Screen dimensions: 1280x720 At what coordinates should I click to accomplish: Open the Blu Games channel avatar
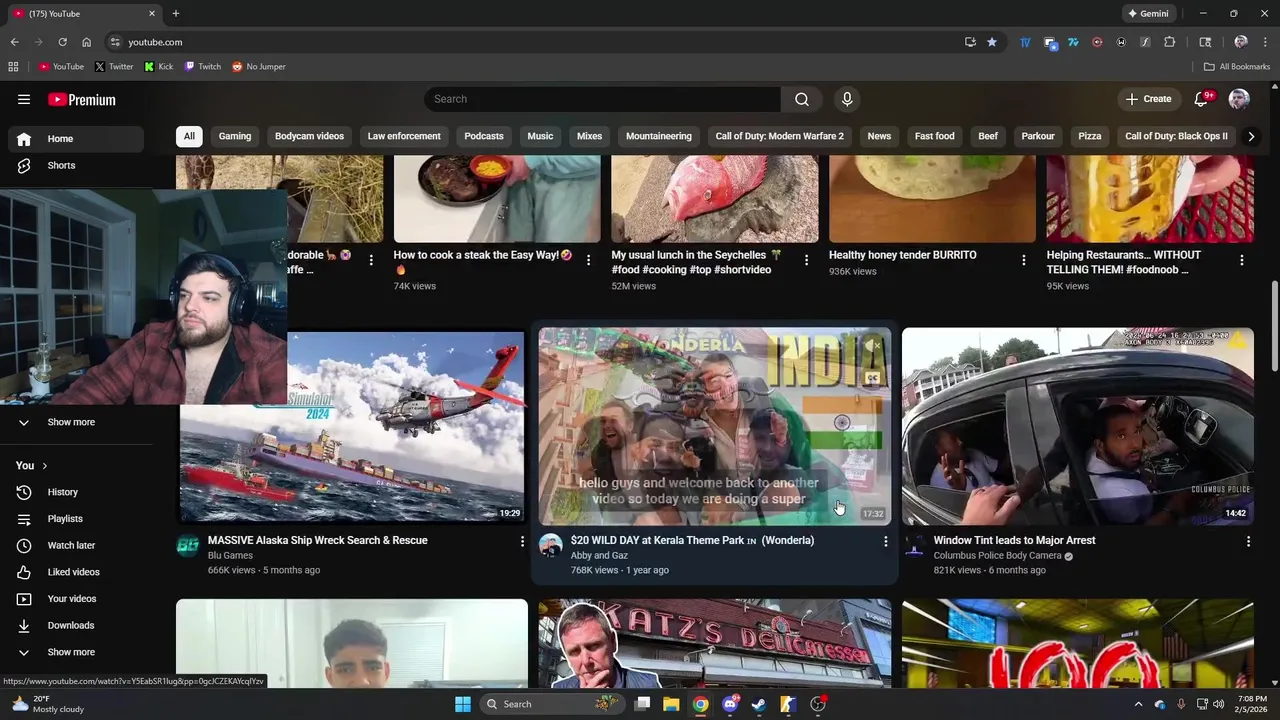pyautogui.click(x=188, y=545)
